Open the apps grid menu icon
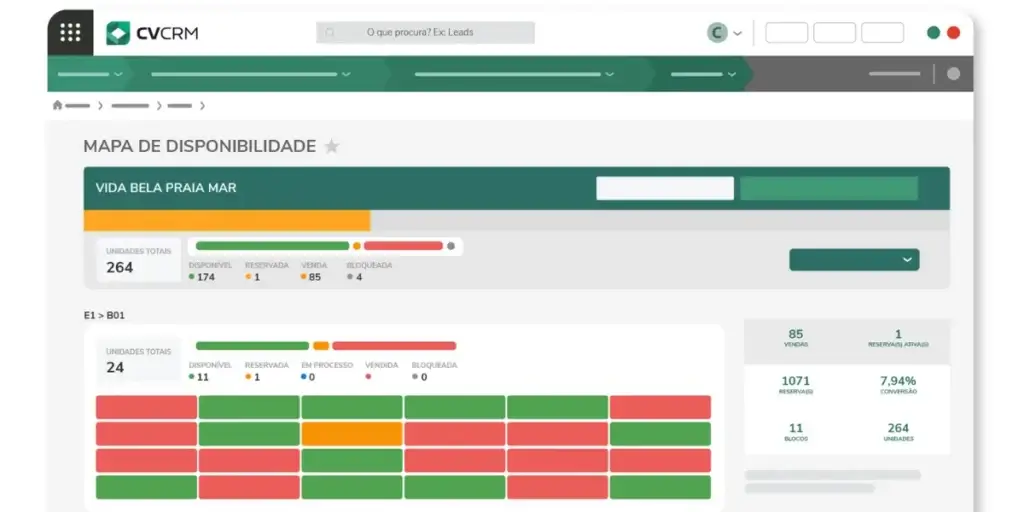 [x=70, y=32]
